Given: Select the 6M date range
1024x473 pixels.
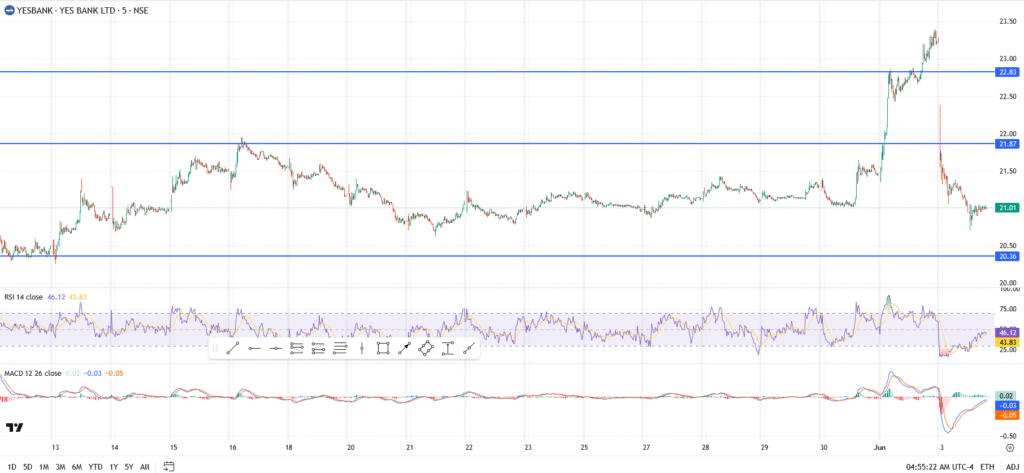Looking at the screenshot, I should pos(76,466).
